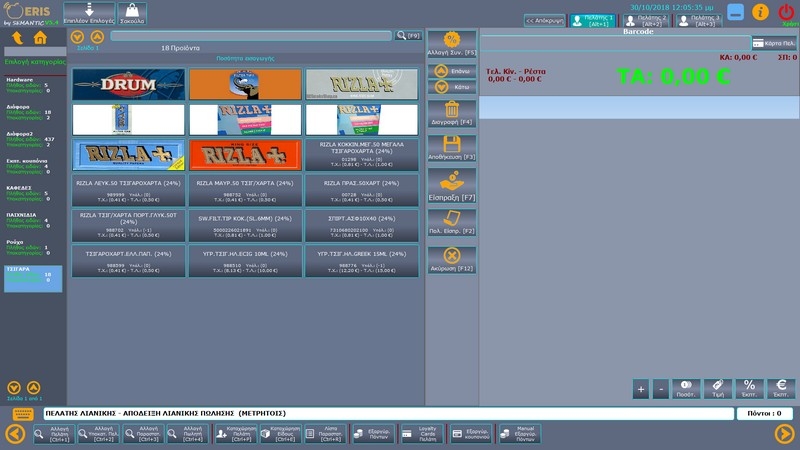This screenshot has width=800, height=450.
Task: Add RIZLA ΚΟΚΚΙΝ.ΜΕΓ.50 ΜΕΓΑΛΑ ΤΣΙΓΑΡΟΧΑΡΤΑ product
Action: 362,155
